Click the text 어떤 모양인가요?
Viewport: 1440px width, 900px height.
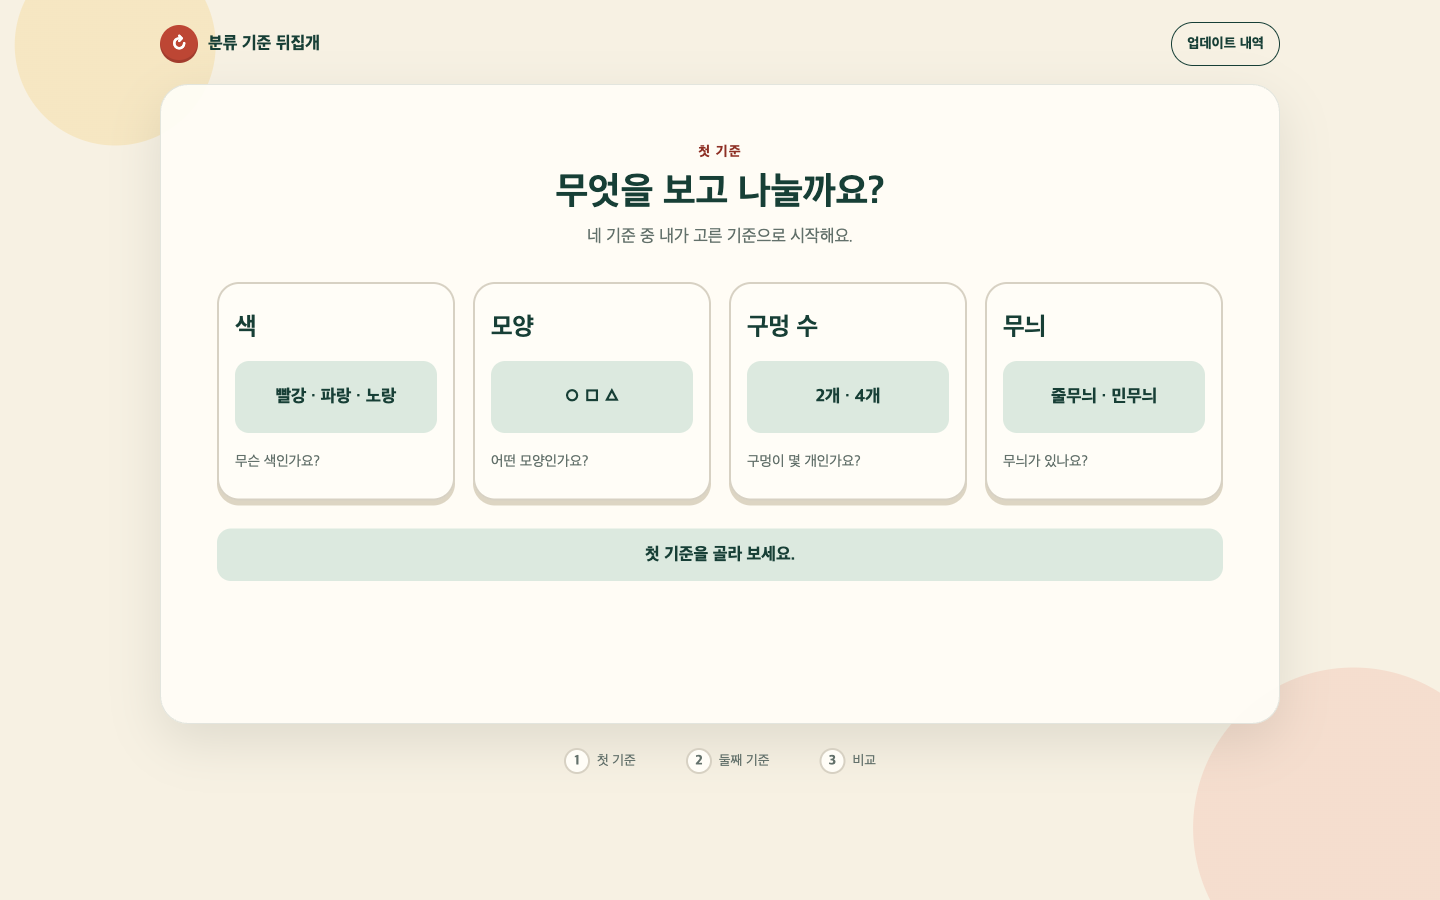539,461
